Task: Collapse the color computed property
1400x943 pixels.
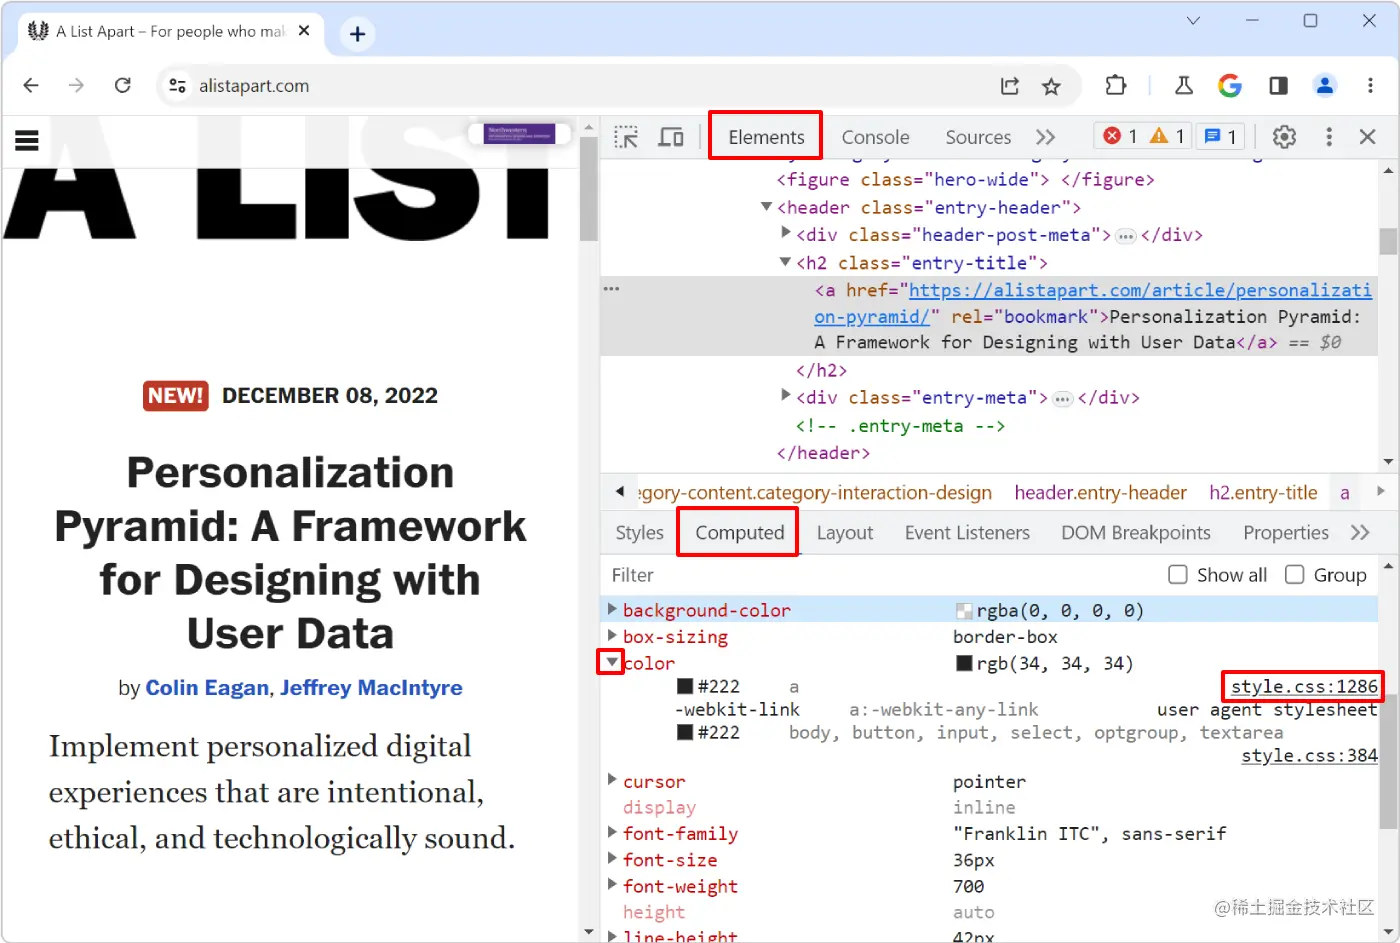Action: (611, 662)
